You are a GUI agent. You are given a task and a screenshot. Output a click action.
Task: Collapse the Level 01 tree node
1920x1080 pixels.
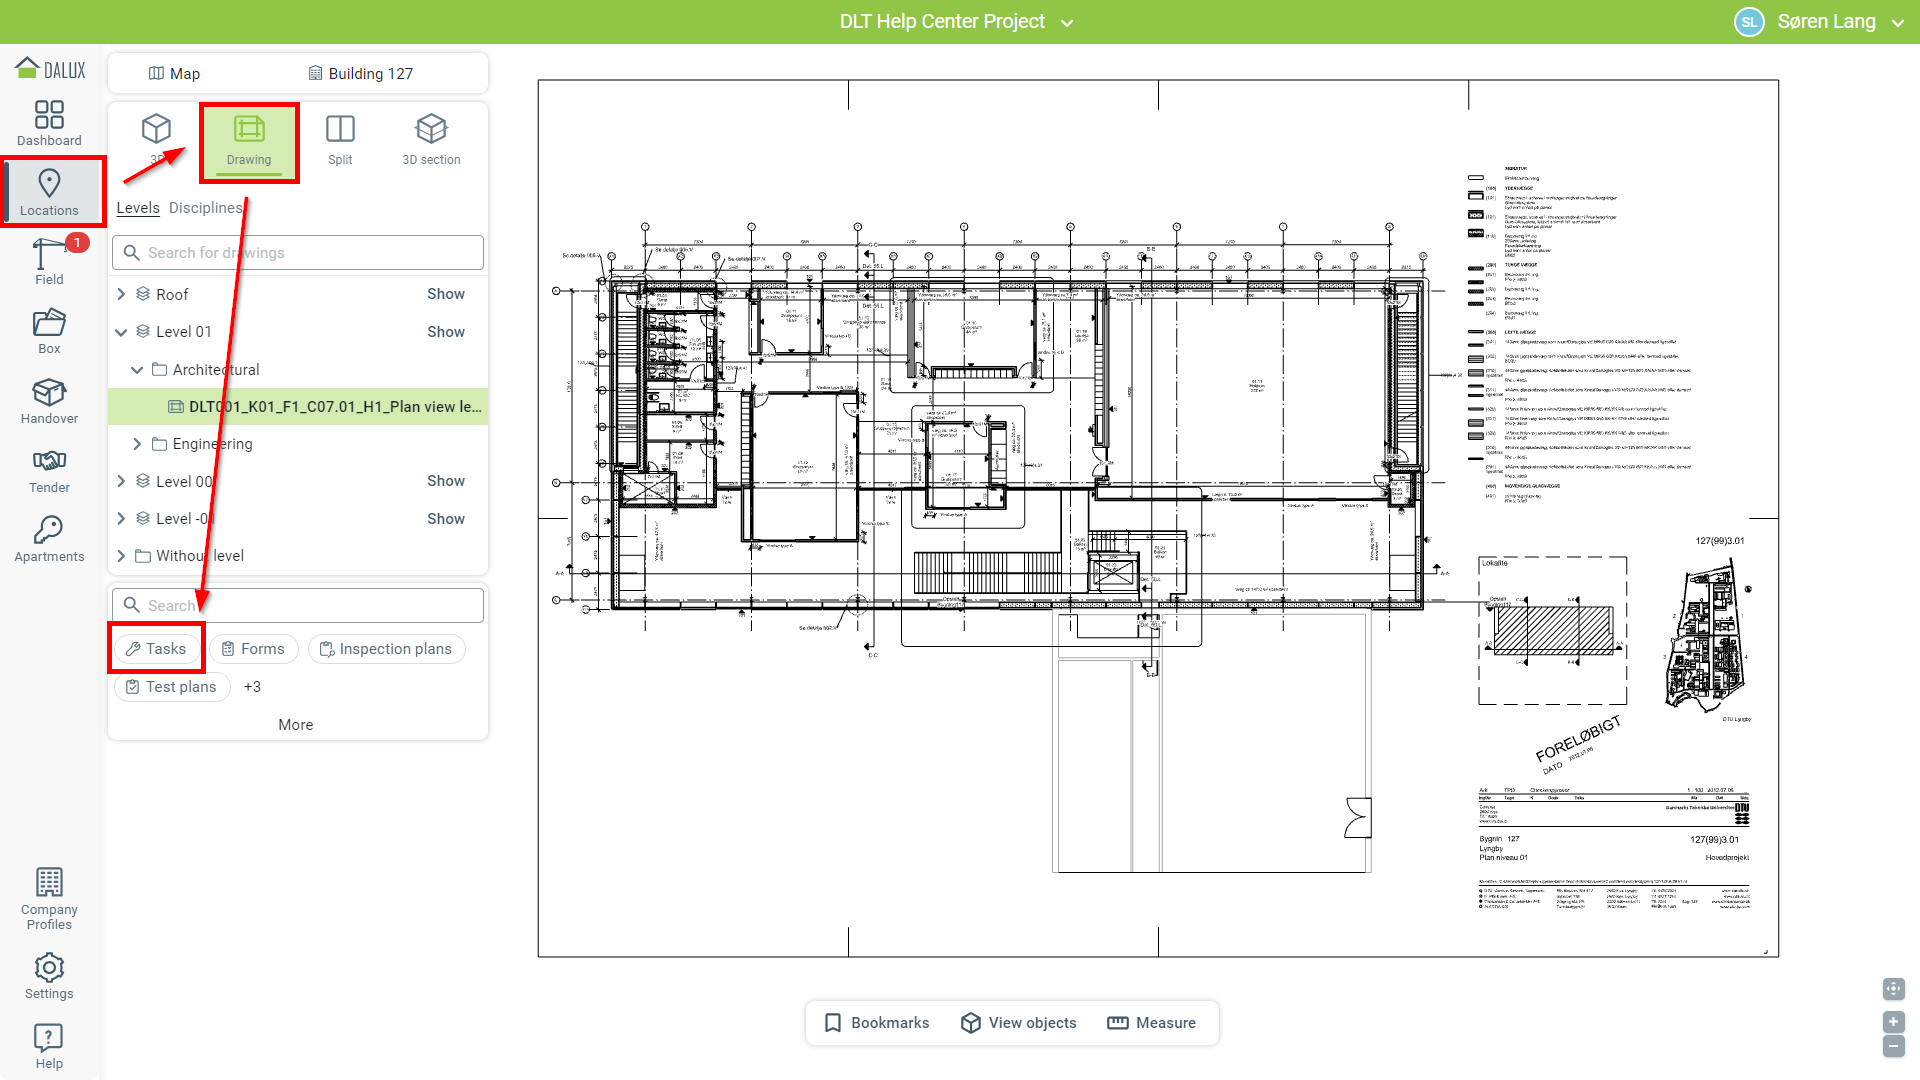pyautogui.click(x=121, y=332)
